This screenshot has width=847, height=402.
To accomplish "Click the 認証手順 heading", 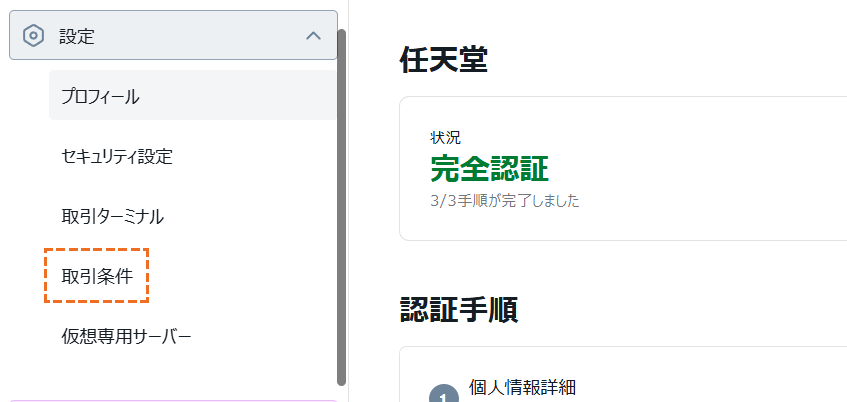I will point(459,310).
